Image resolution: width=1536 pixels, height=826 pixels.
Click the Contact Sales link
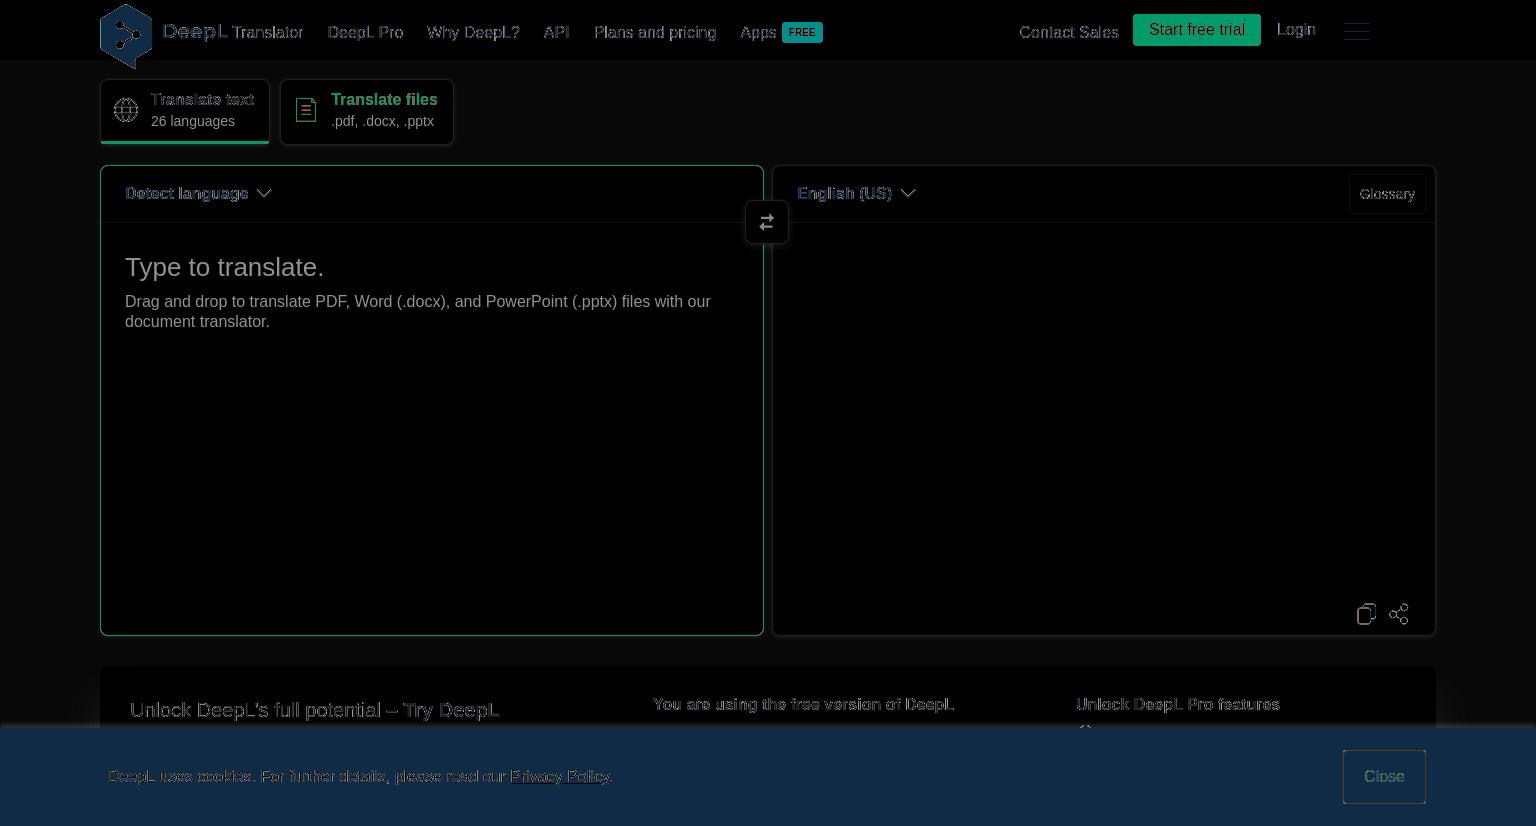[x=1069, y=33]
